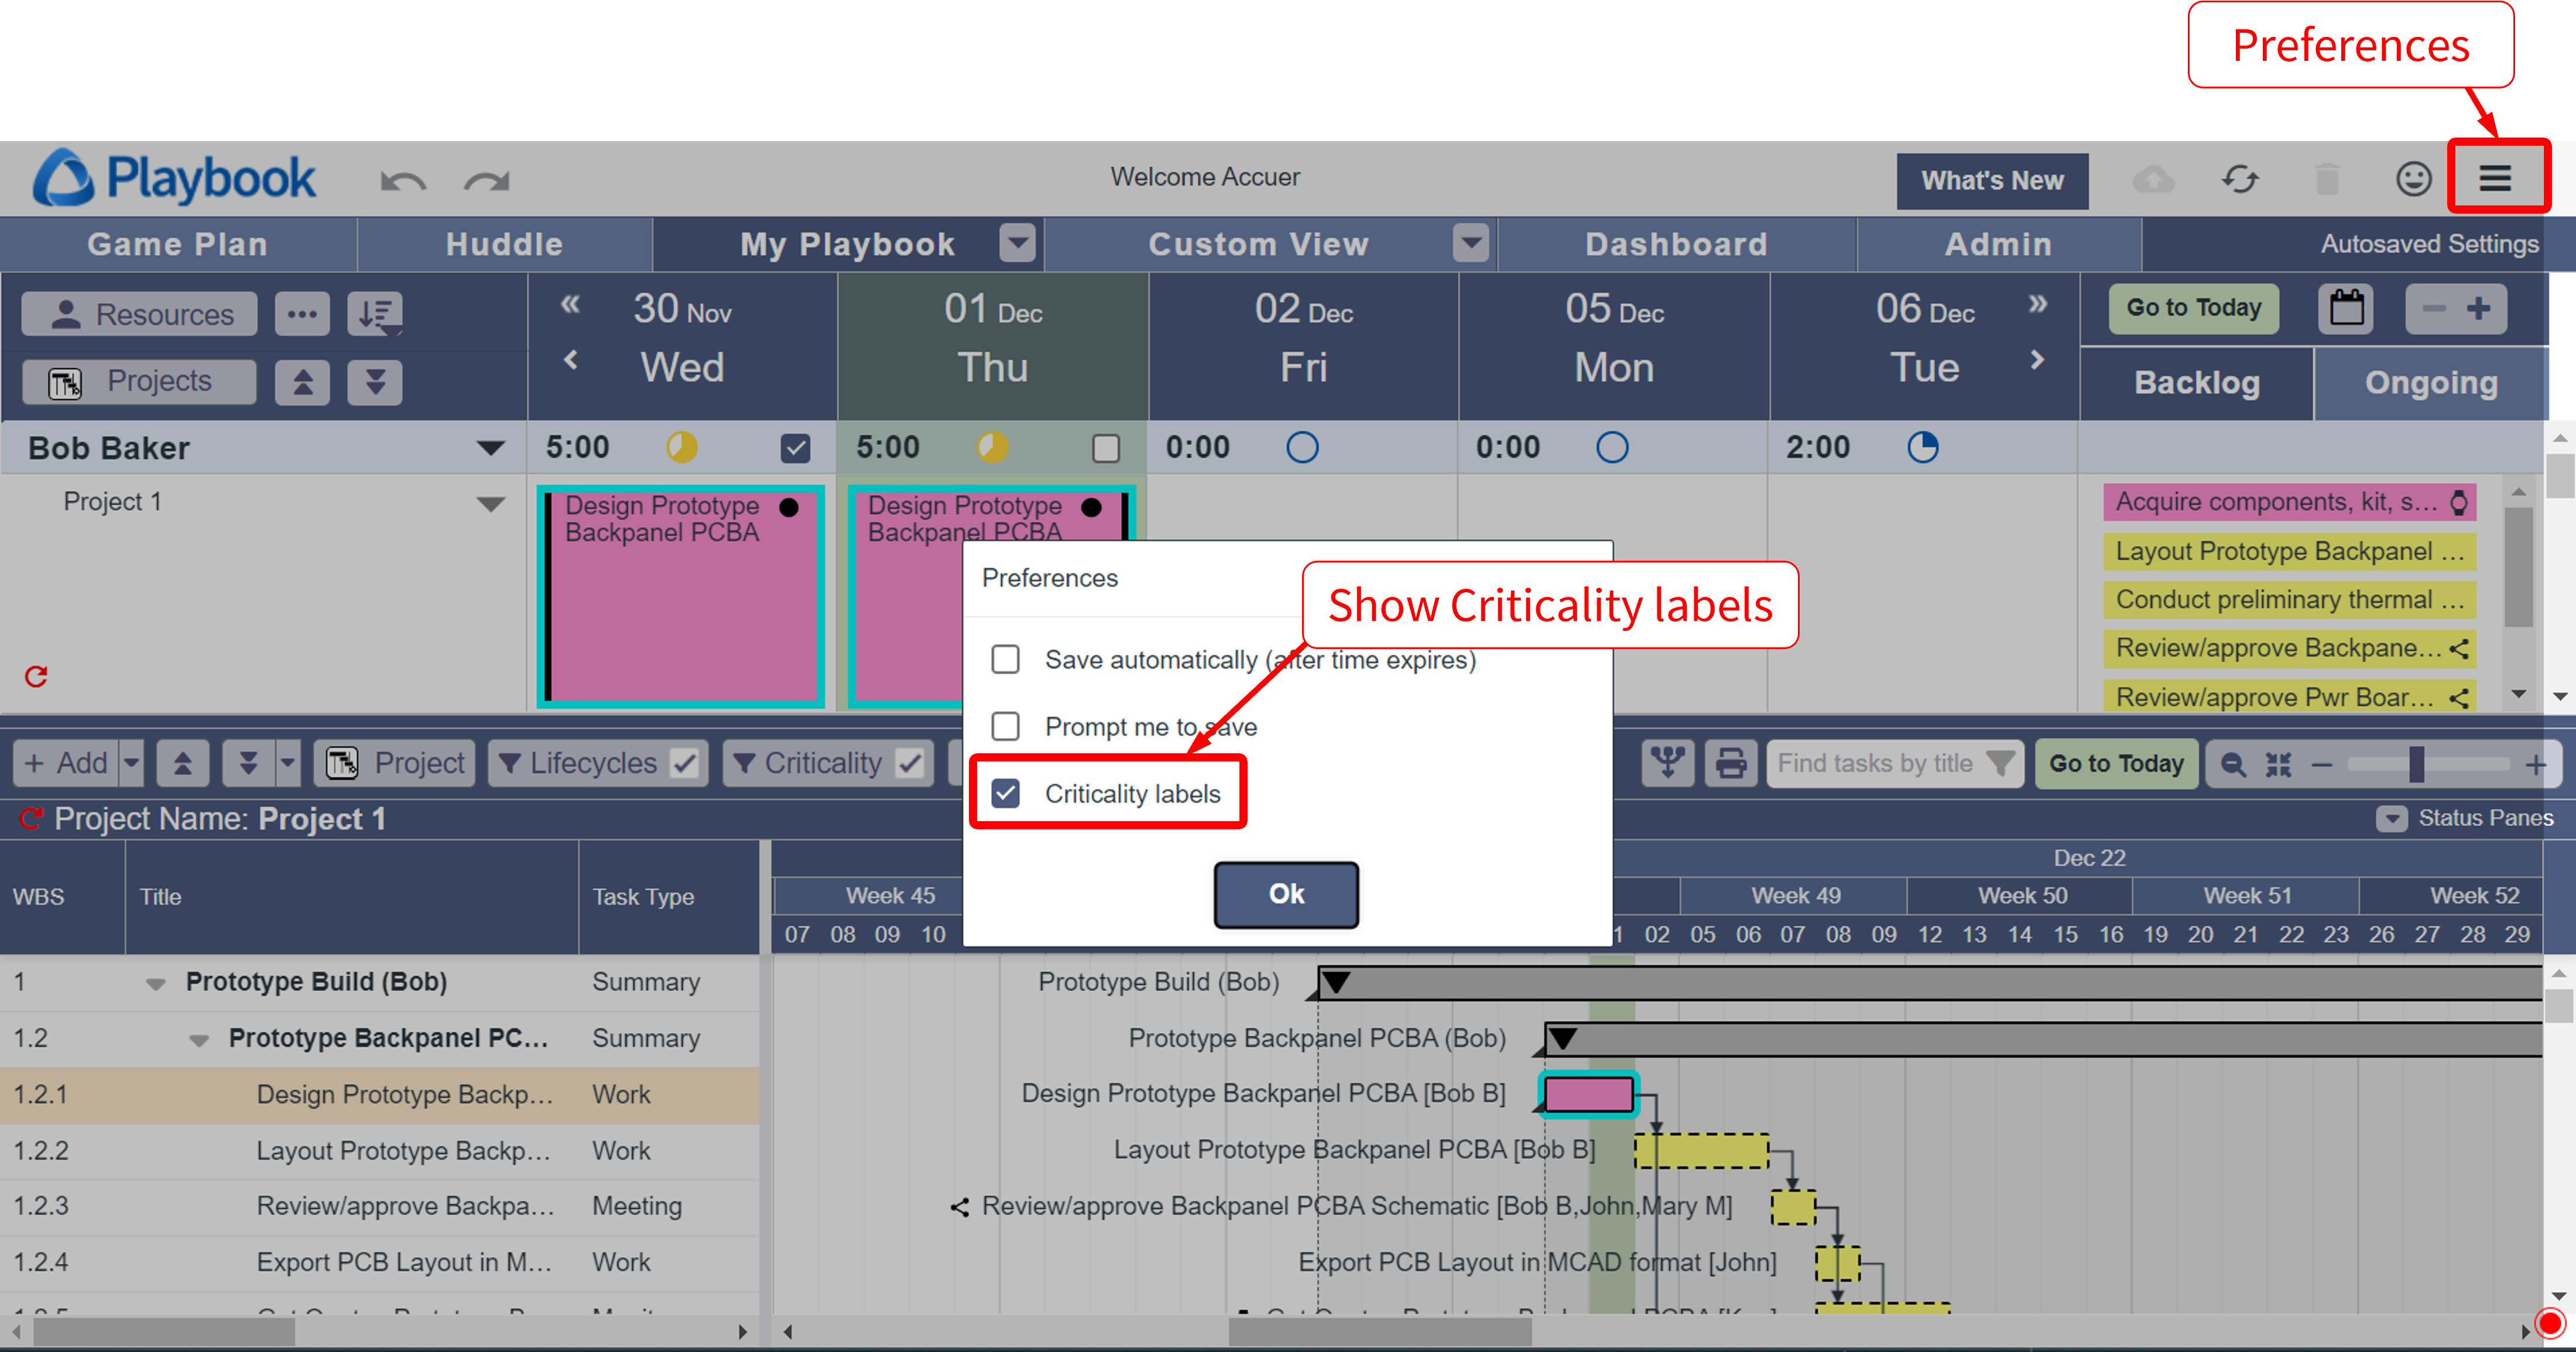This screenshot has width=2576, height=1352.
Task: Collapse all tasks in Gantt toolbar
Action: 182,764
